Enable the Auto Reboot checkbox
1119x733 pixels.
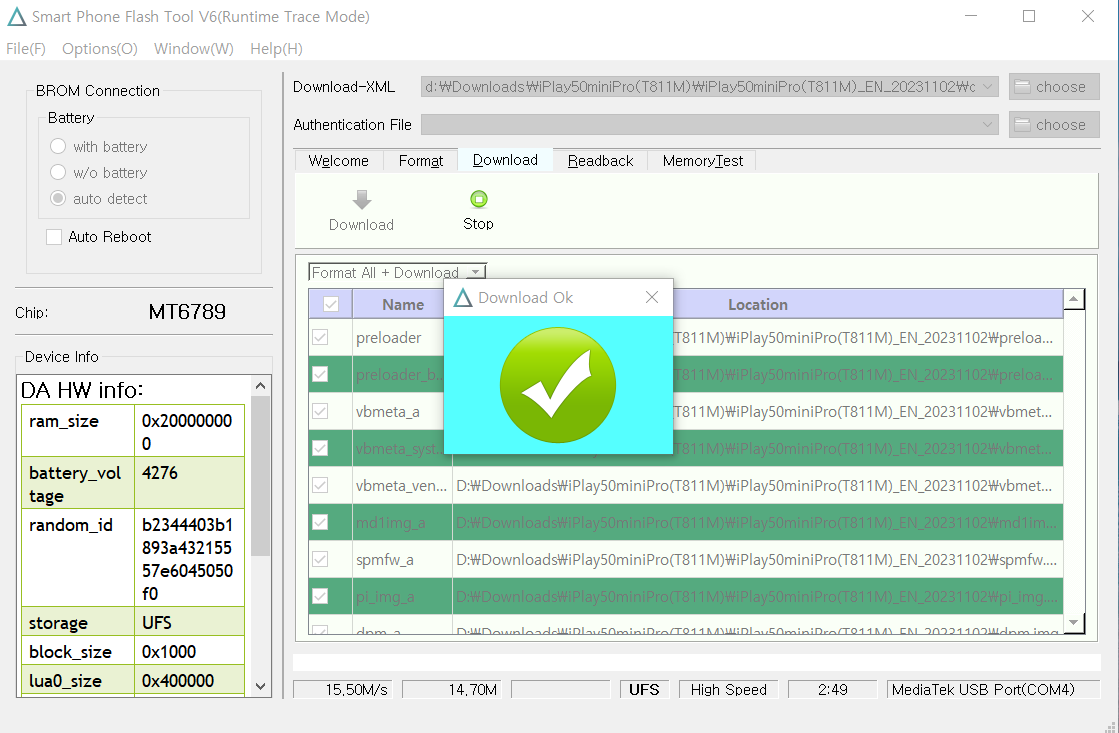(x=54, y=237)
